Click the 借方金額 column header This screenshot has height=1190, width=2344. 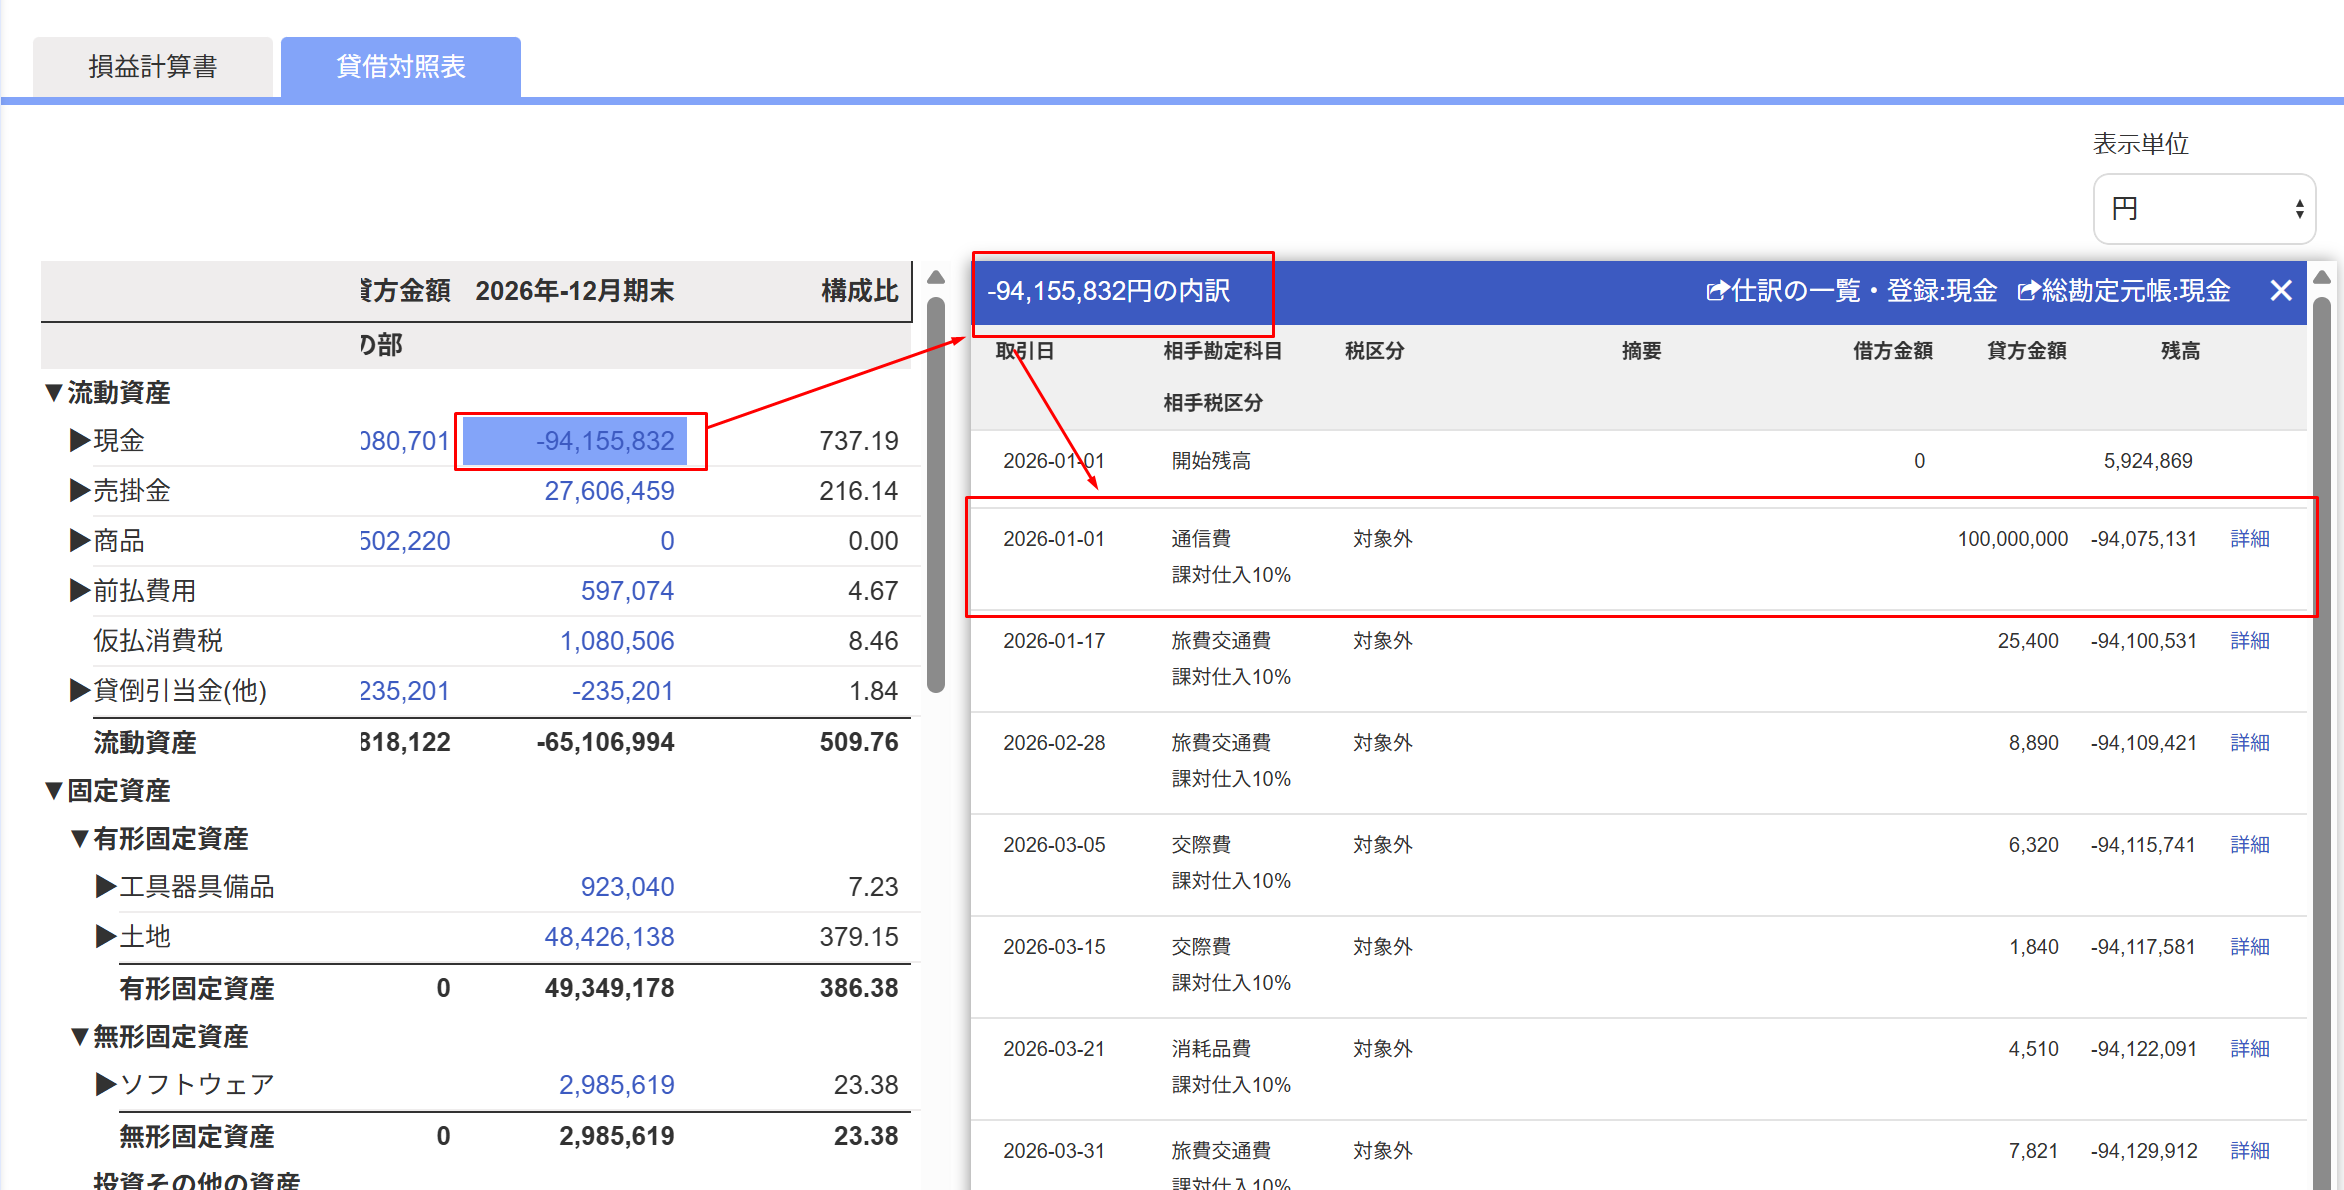tap(1892, 351)
